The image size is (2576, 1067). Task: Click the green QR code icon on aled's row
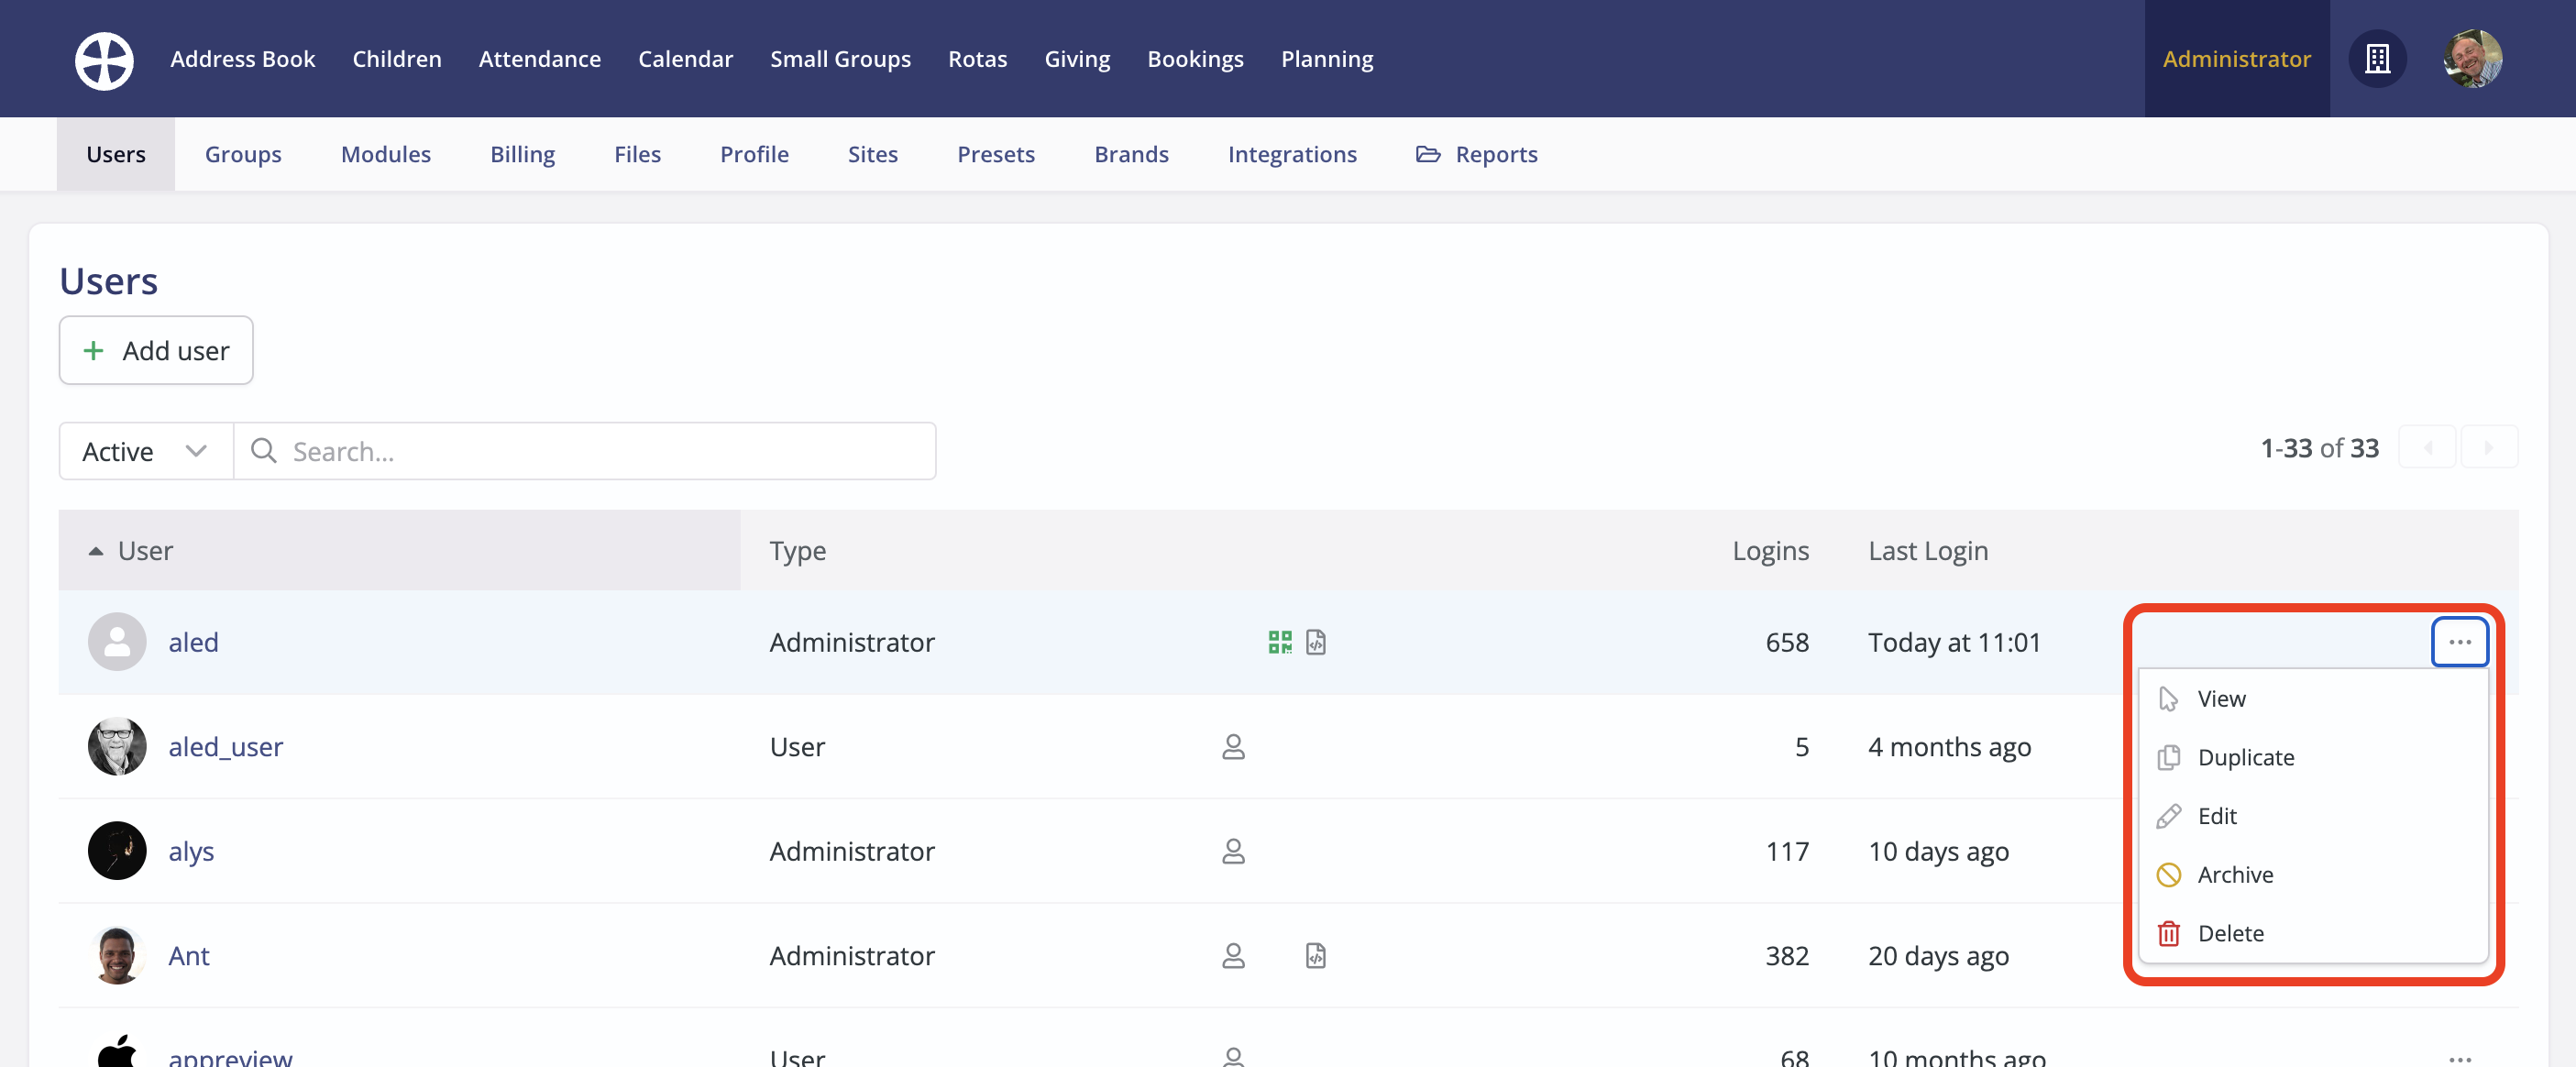click(1279, 642)
